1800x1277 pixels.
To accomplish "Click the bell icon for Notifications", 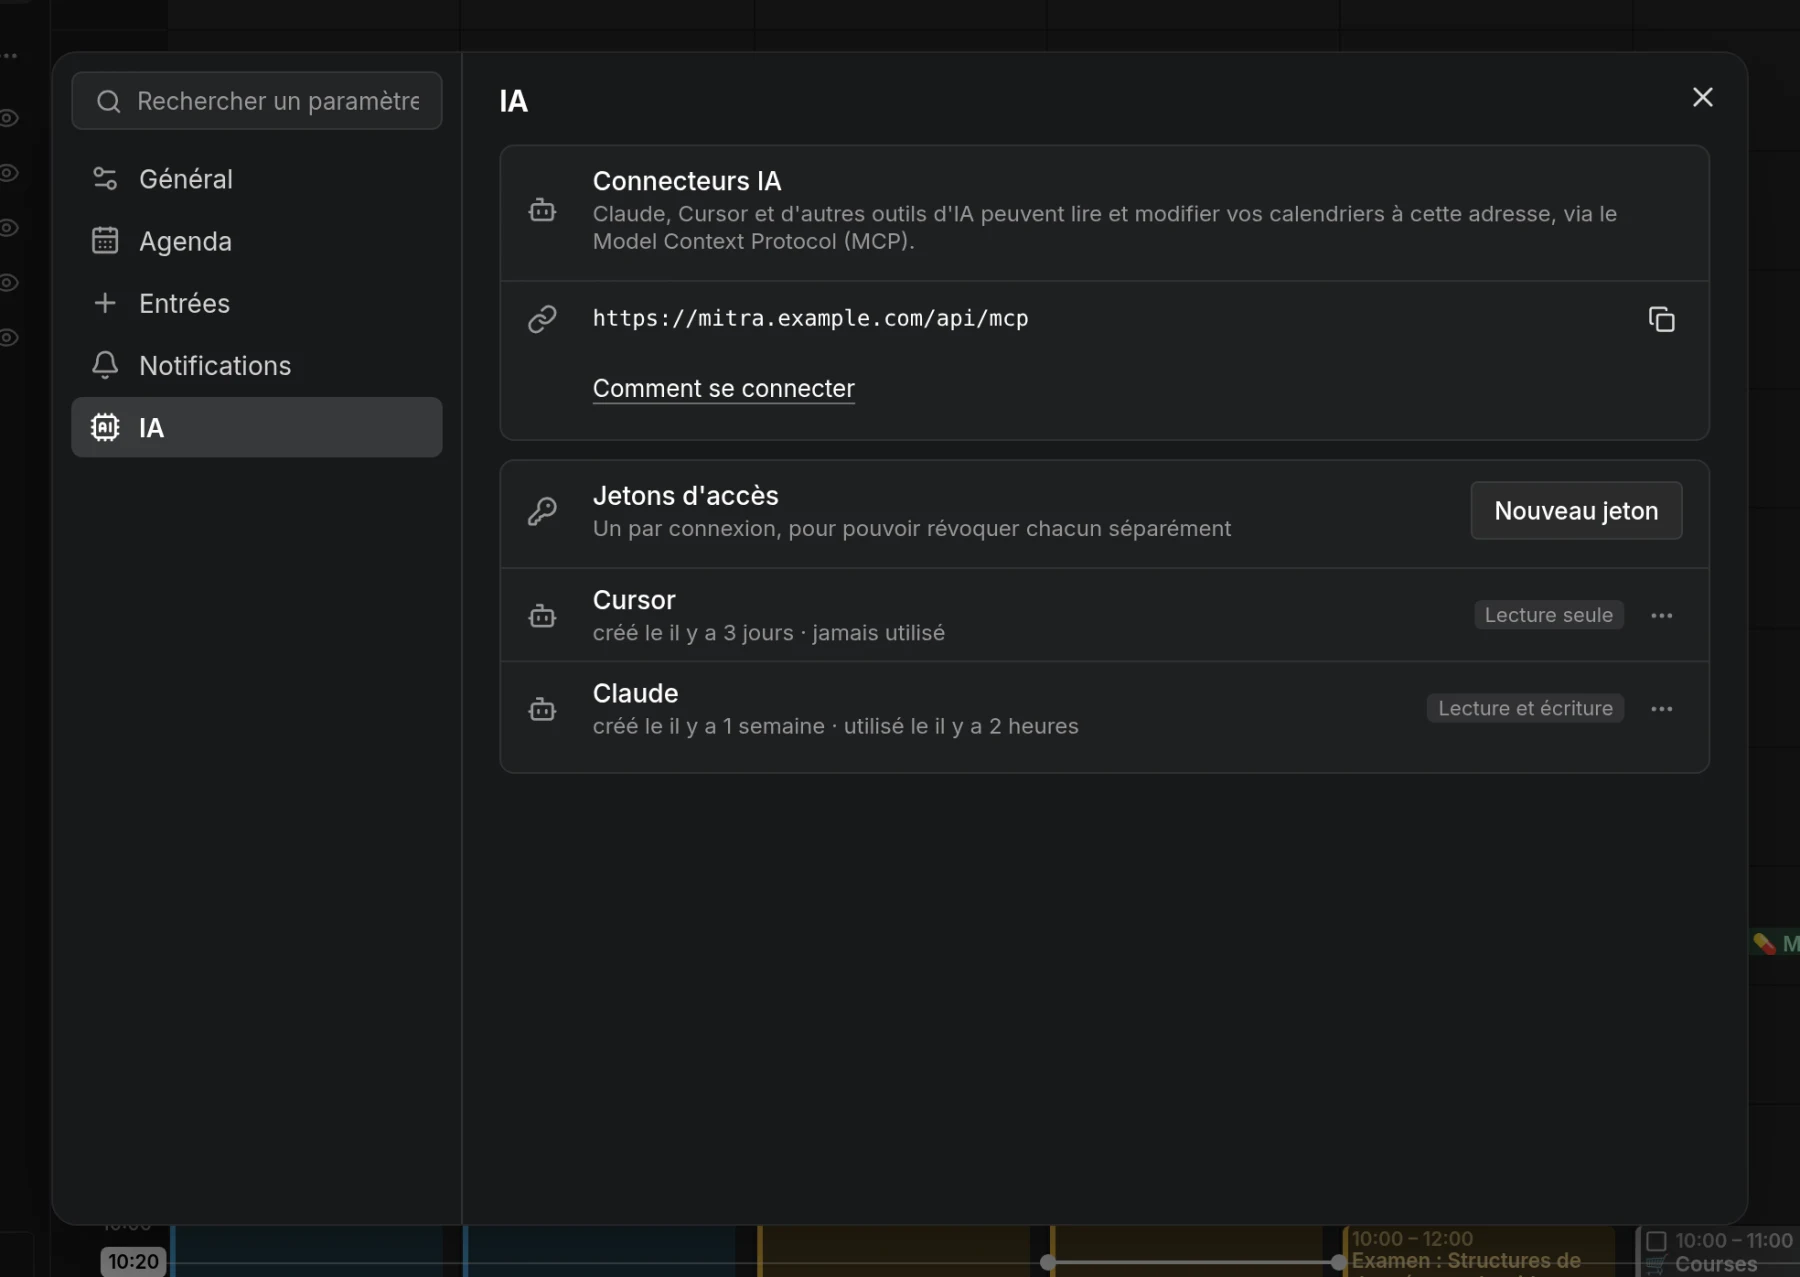I will click(105, 365).
